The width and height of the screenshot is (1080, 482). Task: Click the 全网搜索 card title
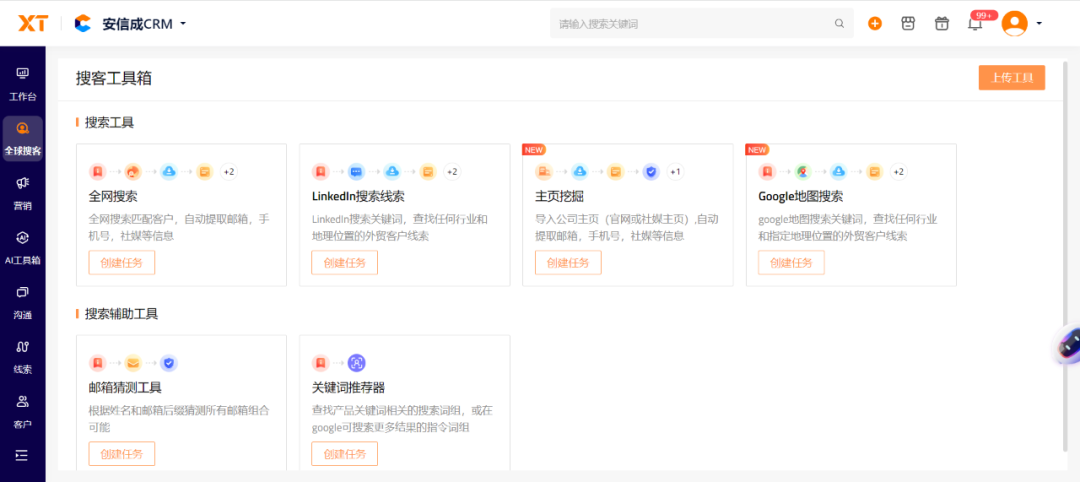point(114,196)
